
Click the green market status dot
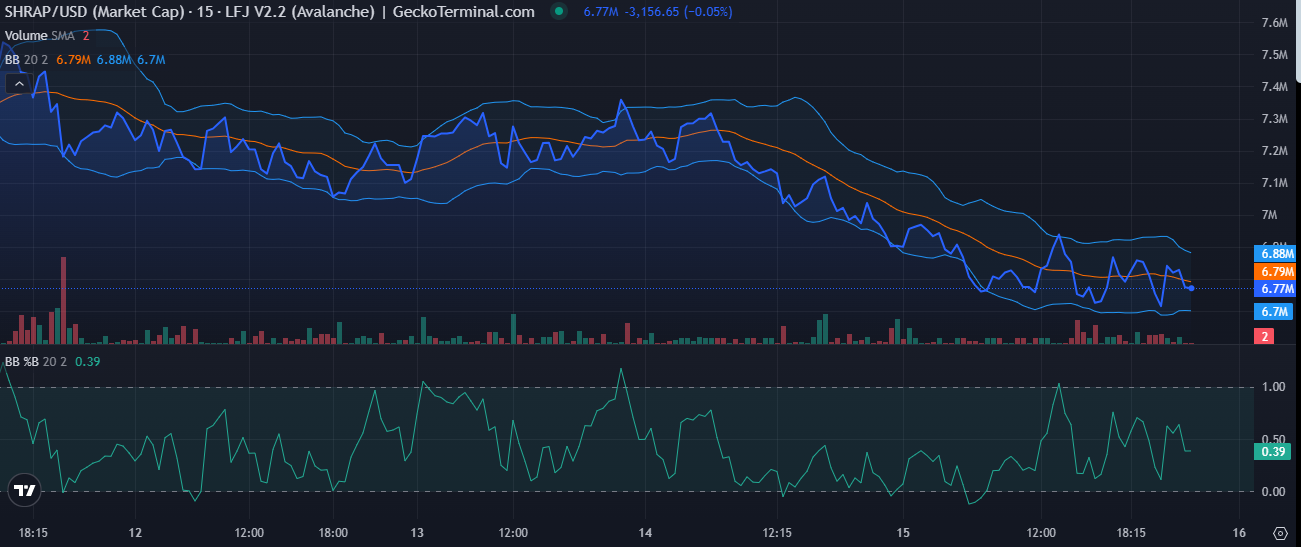tap(560, 12)
